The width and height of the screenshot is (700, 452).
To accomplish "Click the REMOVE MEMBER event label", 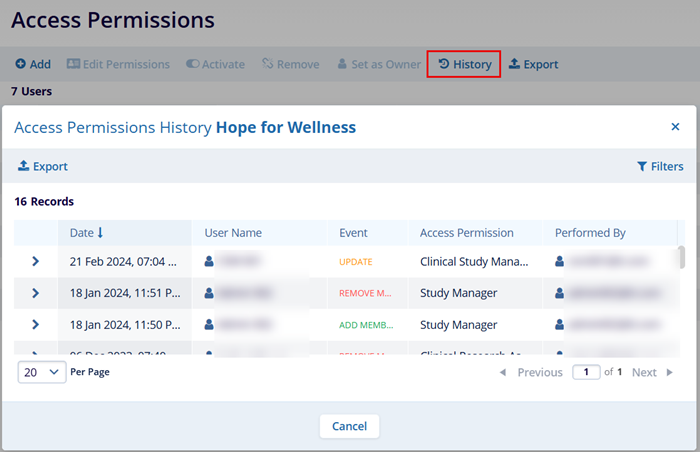I will (366, 293).
